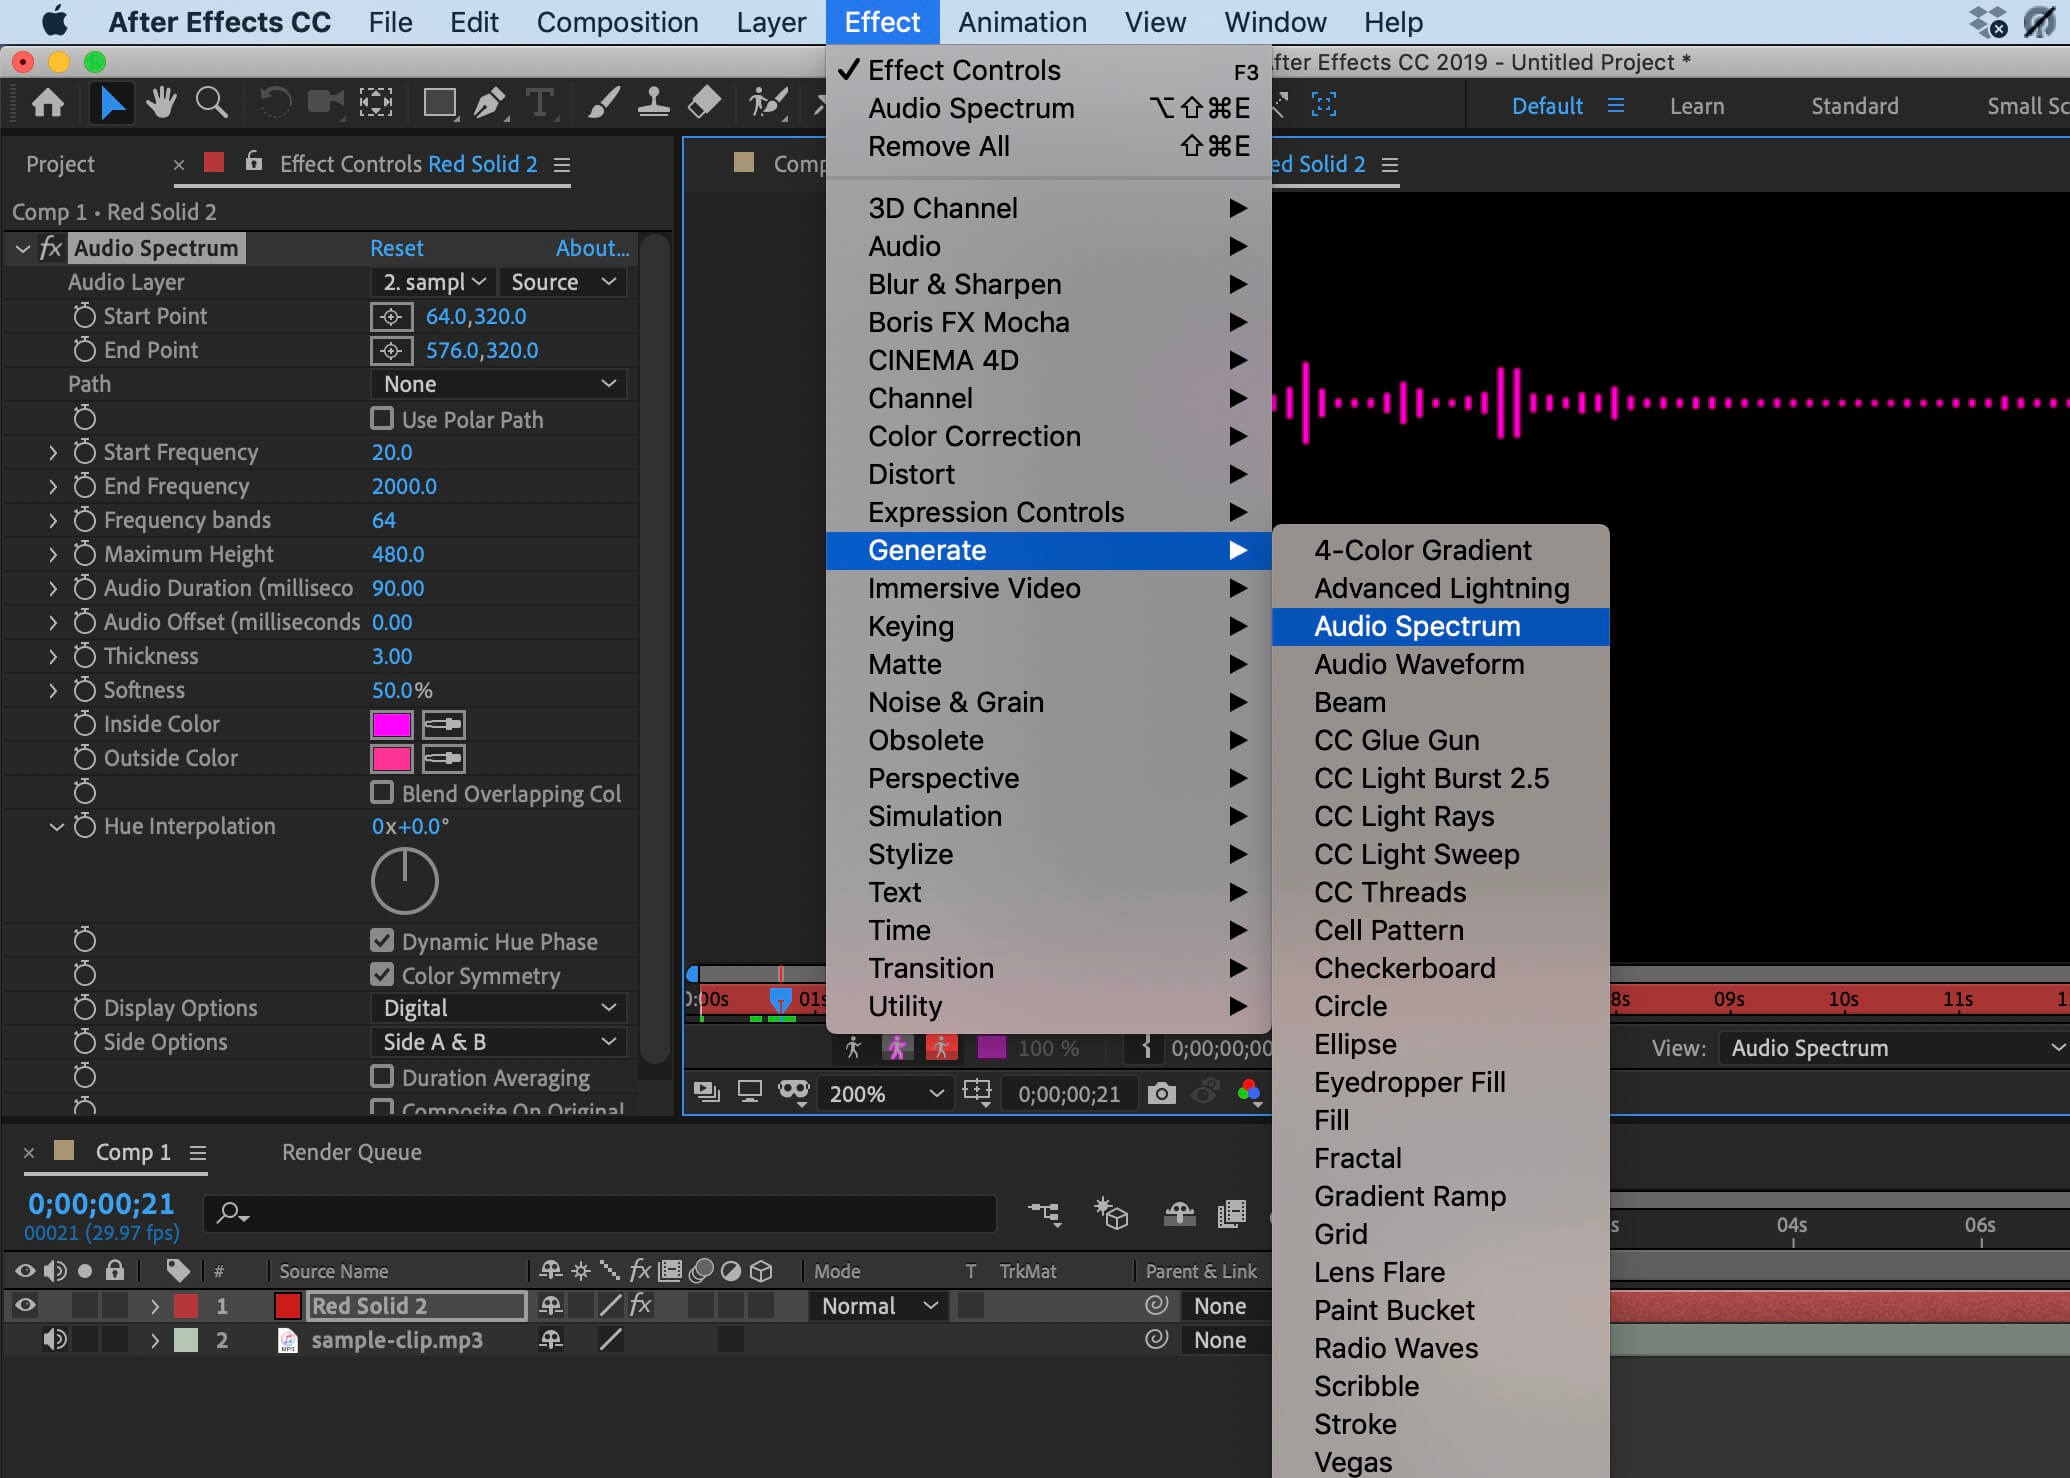2070x1478 pixels.
Task: Activate the Pen tool
Action: [x=489, y=102]
